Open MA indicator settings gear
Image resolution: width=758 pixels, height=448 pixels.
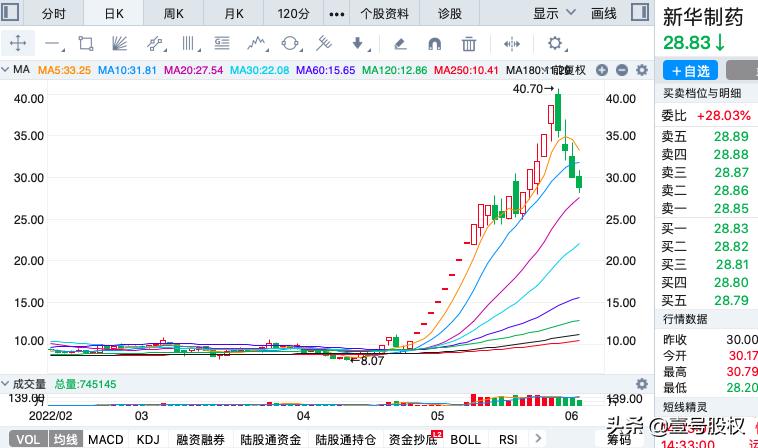[x=642, y=71]
